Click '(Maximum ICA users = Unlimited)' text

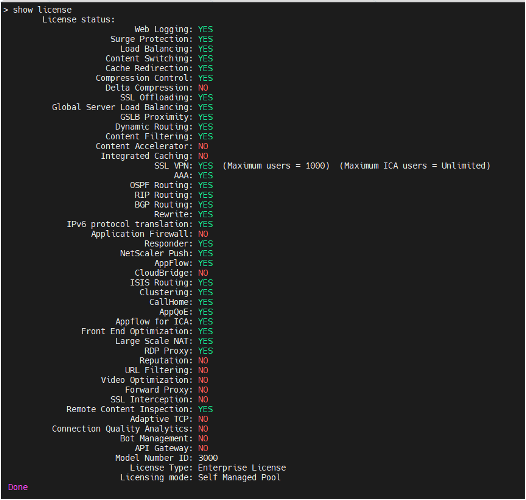click(x=415, y=166)
